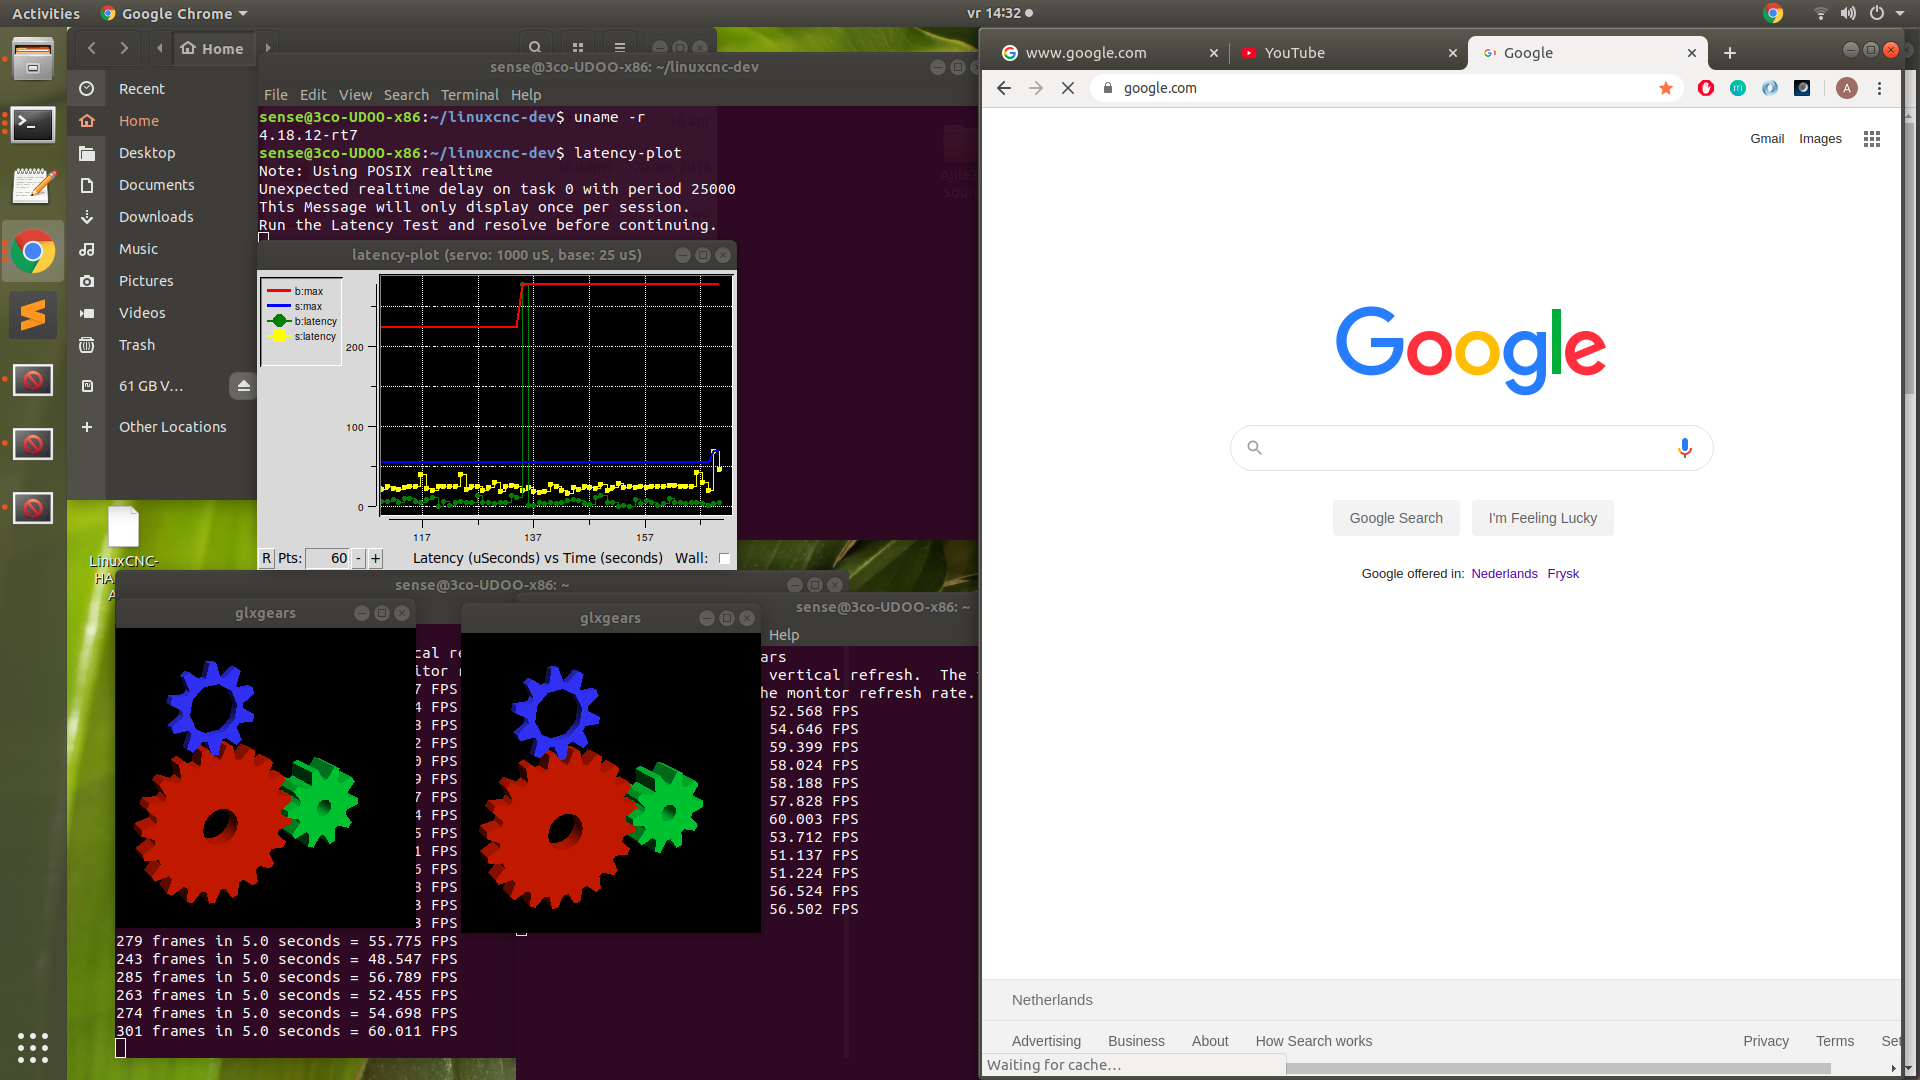Open the Images link
This screenshot has height=1080, width=1920.
click(1820, 139)
